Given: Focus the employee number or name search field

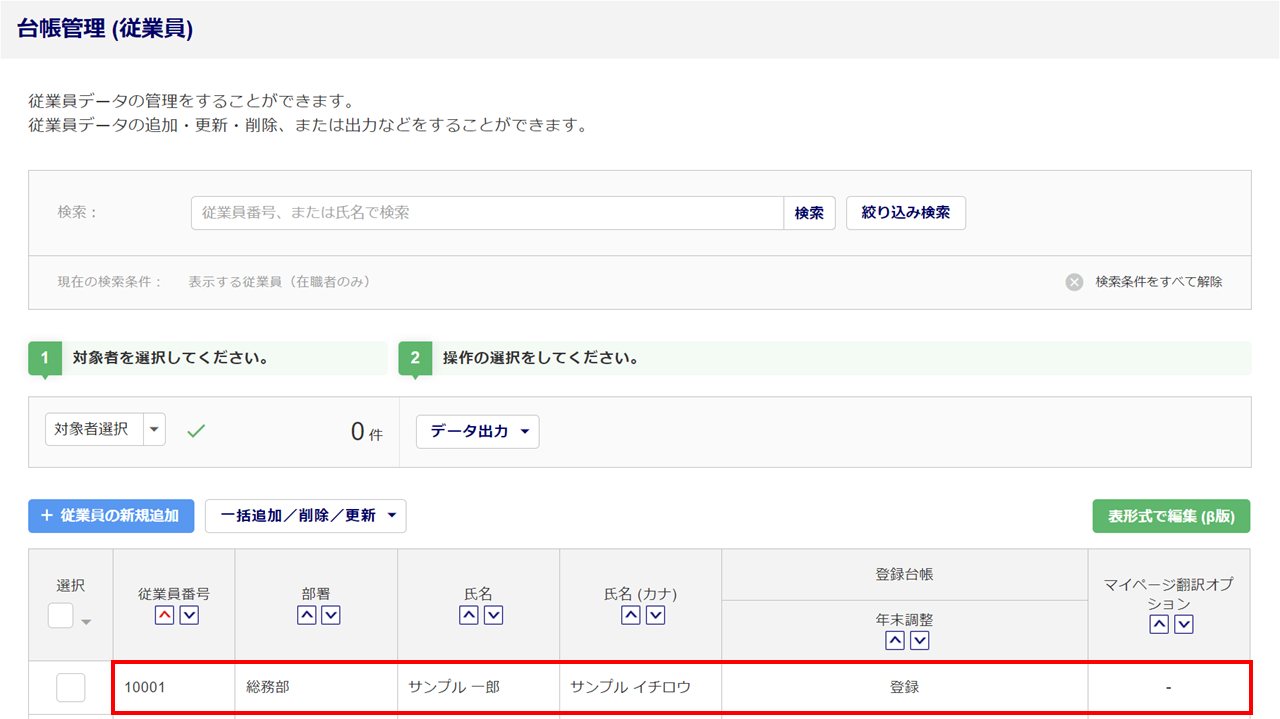Looking at the screenshot, I should click(x=486, y=213).
